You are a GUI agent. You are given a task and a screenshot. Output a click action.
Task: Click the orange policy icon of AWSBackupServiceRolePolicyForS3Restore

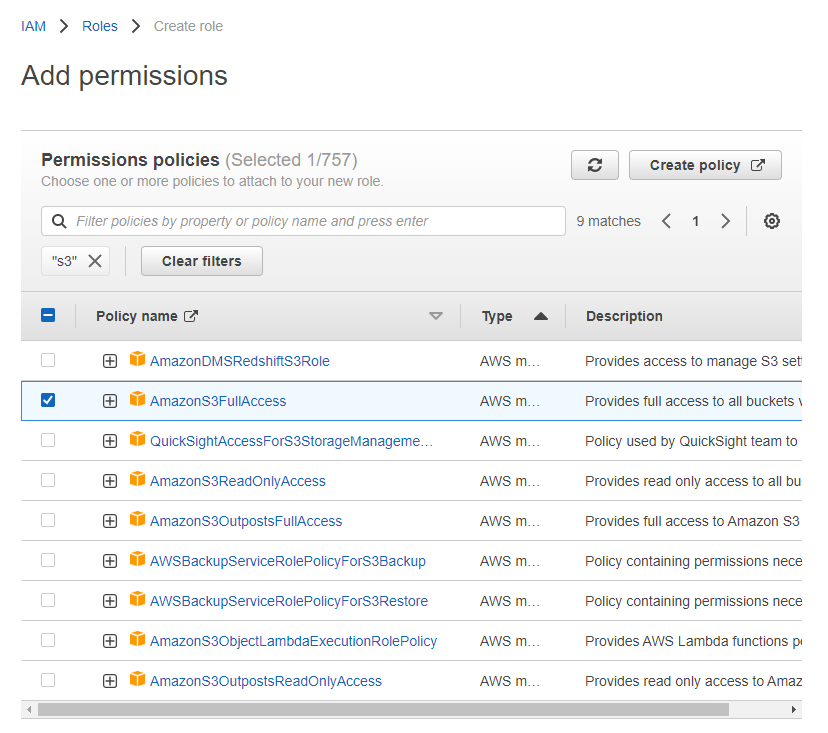click(137, 599)
